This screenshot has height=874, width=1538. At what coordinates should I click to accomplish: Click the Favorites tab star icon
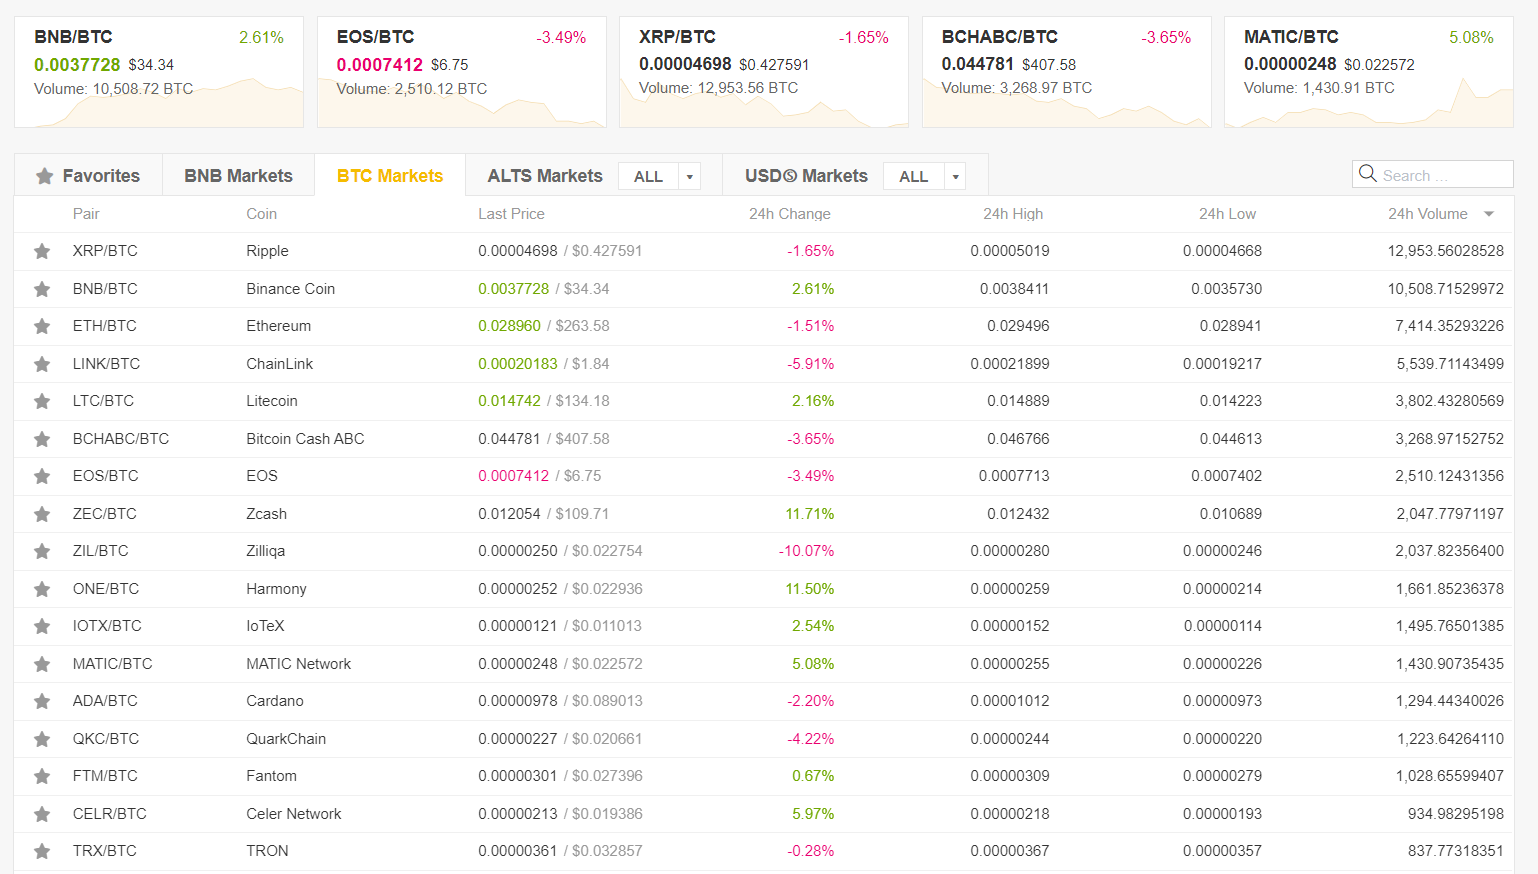[x=44, y=176]
